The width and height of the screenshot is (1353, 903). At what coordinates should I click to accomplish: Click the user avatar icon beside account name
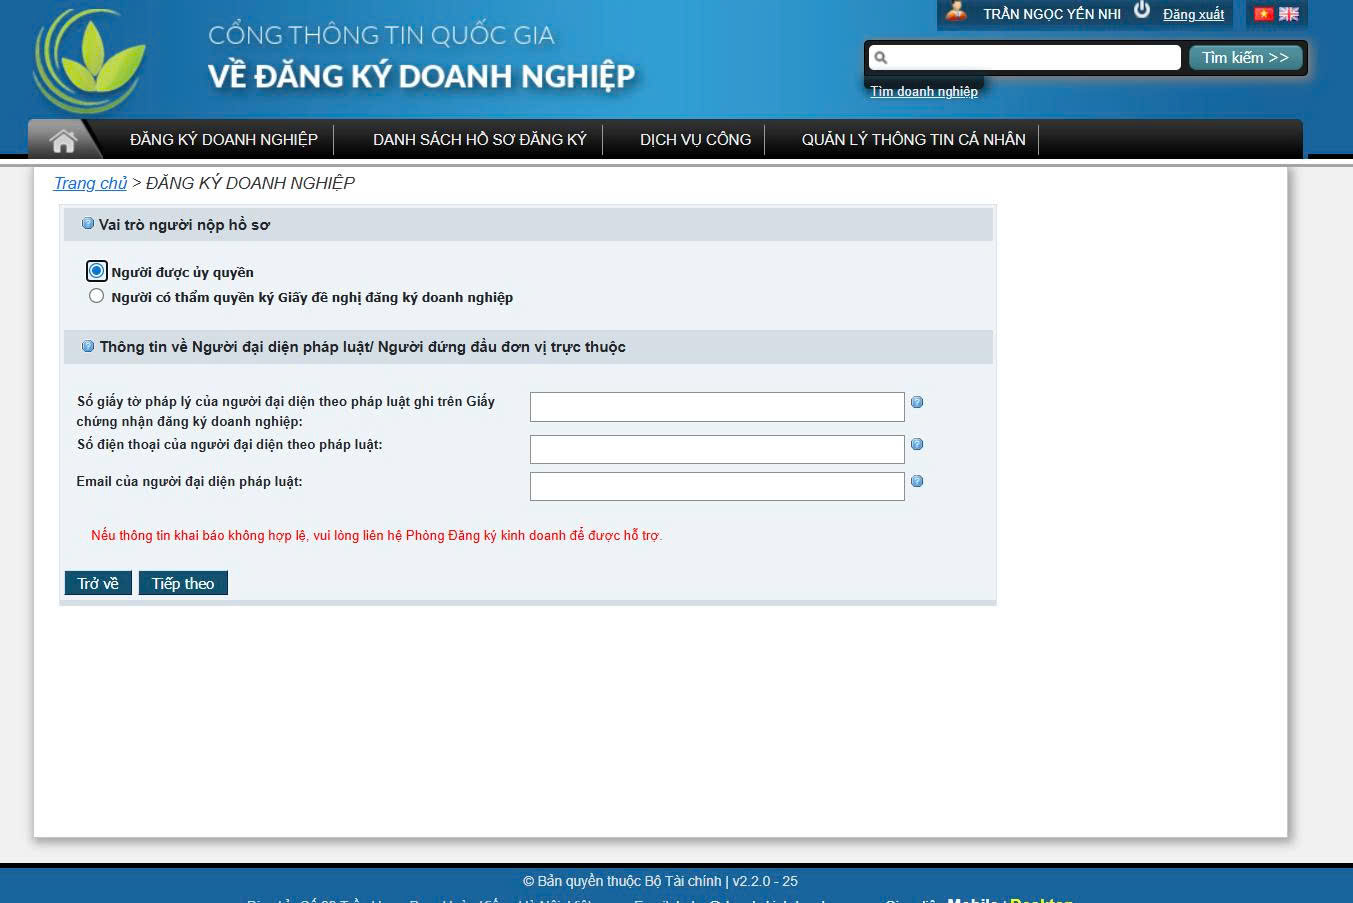click(957, 12)
